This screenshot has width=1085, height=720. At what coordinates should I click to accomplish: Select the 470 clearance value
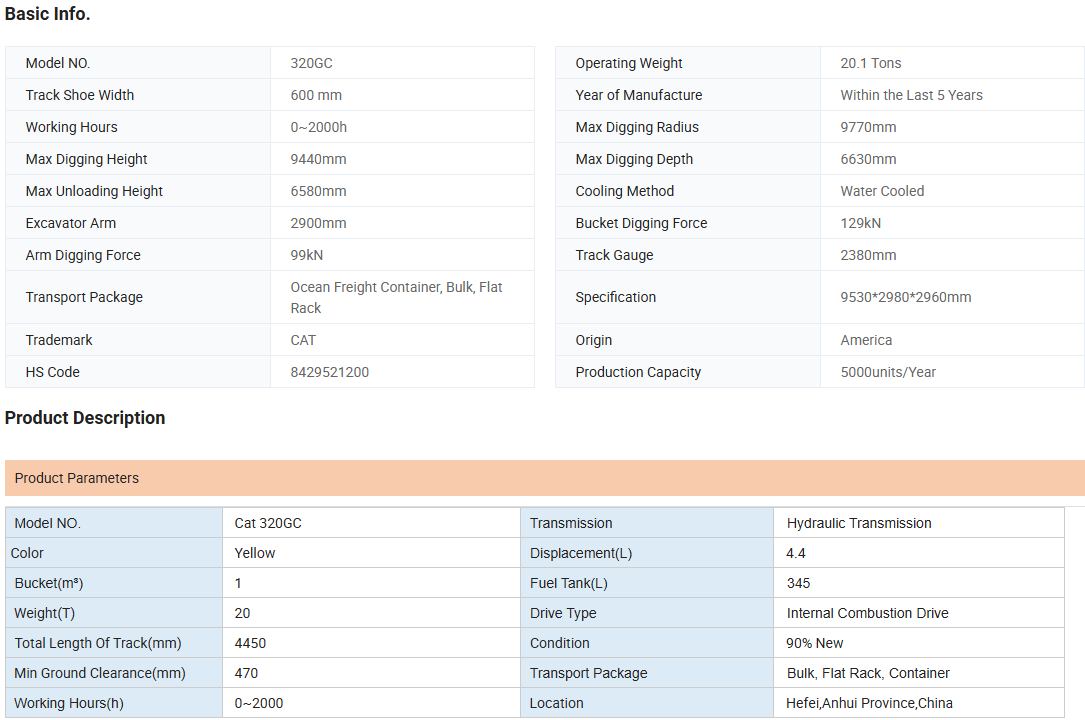pos(246,673)
